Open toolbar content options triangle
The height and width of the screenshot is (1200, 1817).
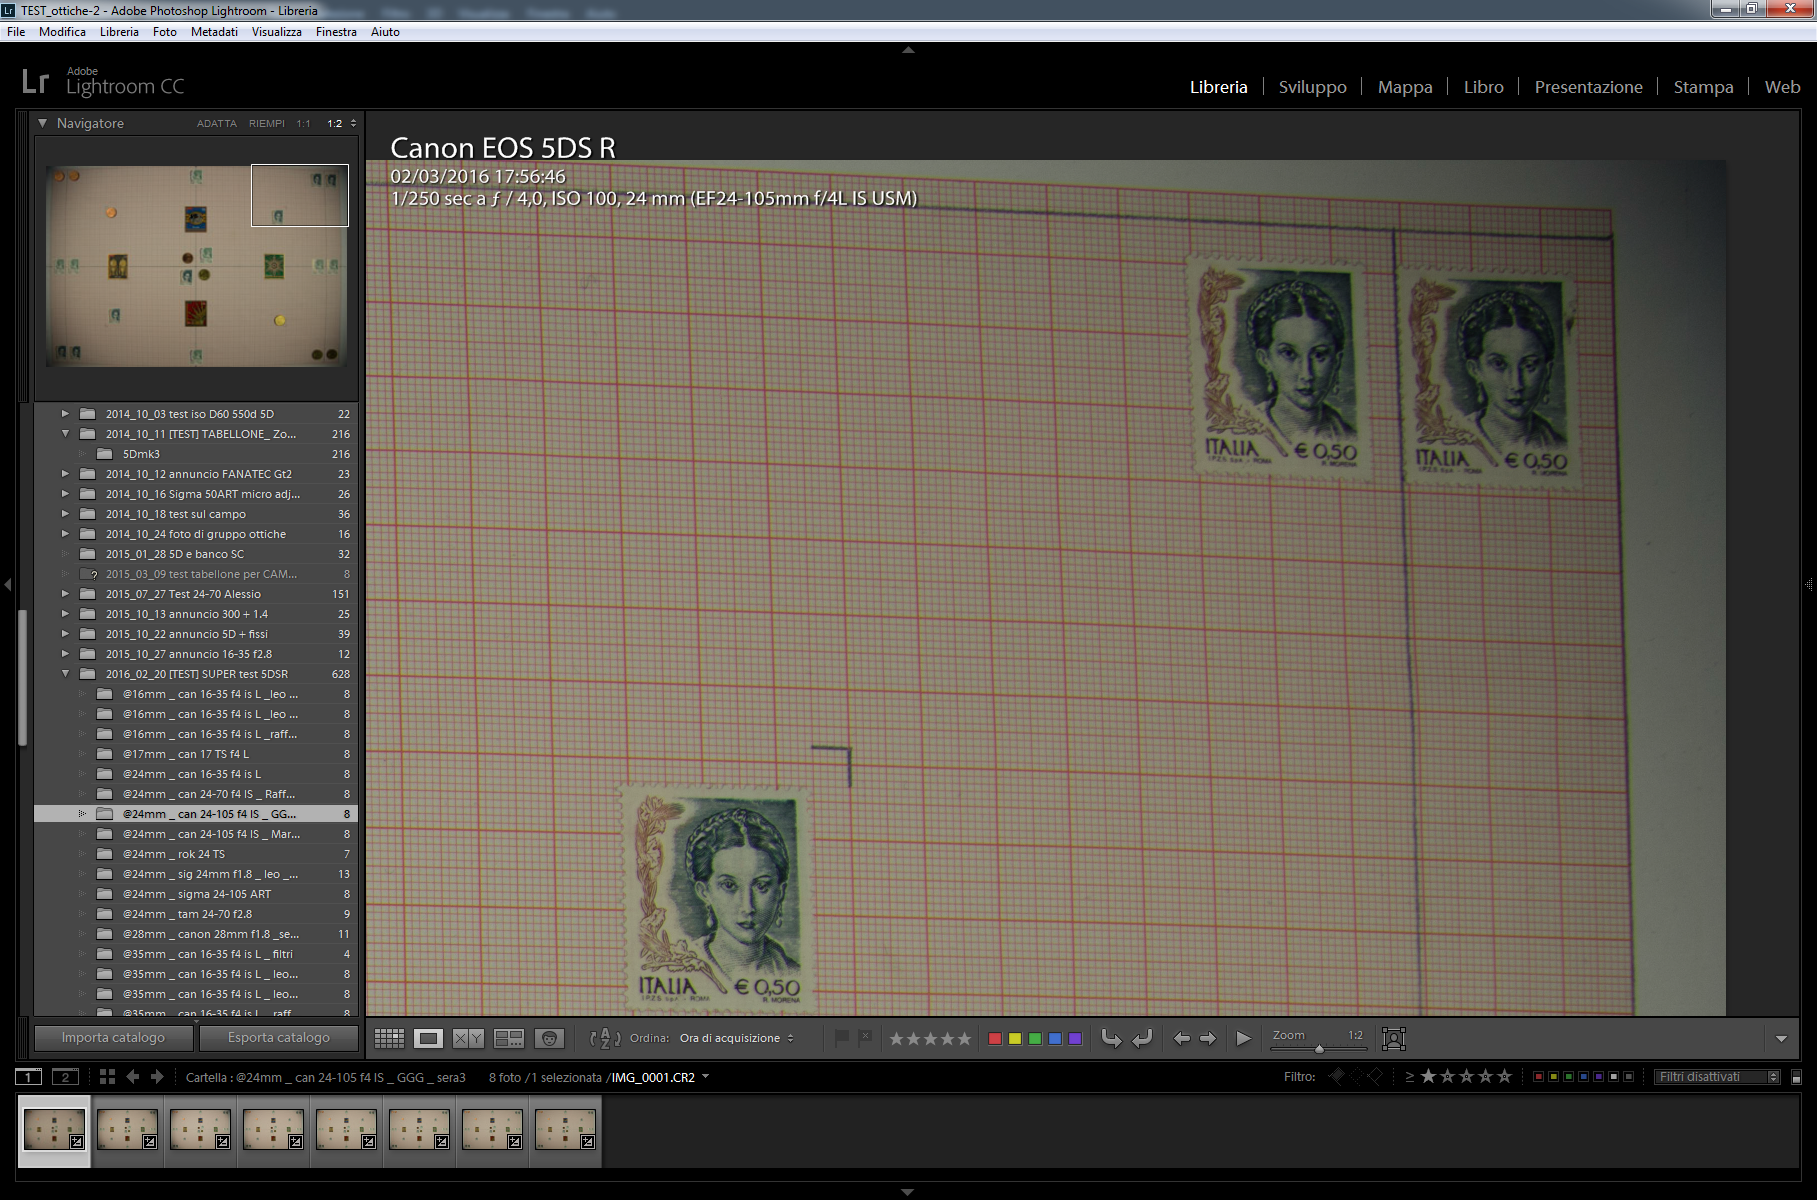click(1781, 1039)
